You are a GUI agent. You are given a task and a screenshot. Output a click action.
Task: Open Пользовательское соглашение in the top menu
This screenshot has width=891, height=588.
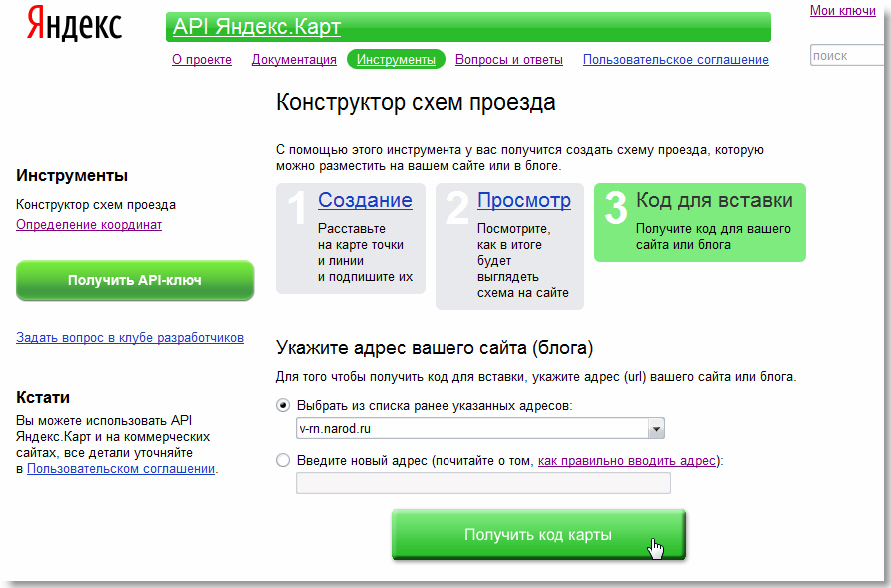676,60
